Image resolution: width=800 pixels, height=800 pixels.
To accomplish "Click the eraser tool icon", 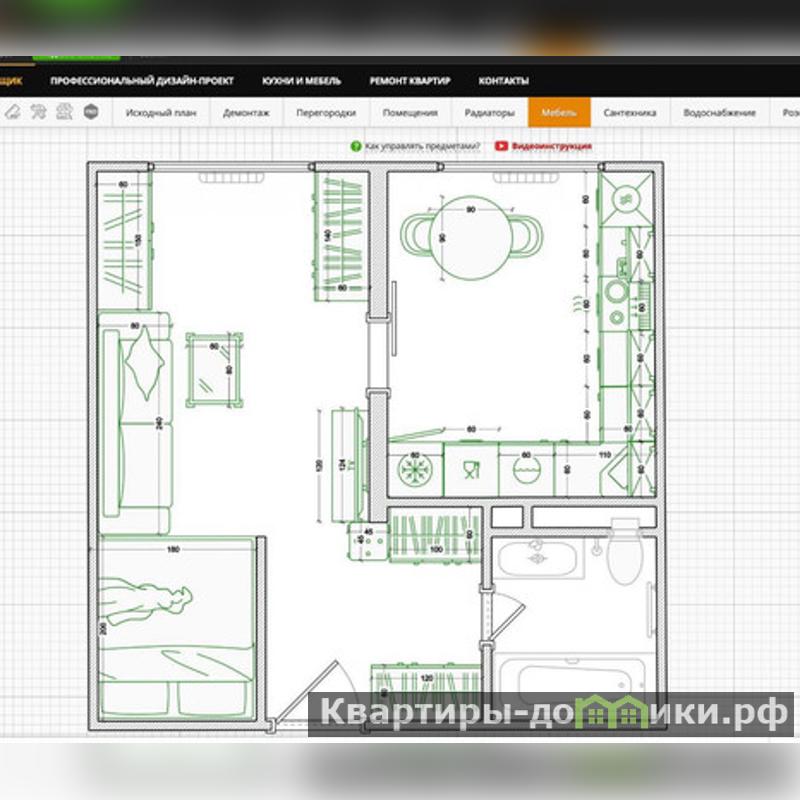I will click(x=14, y=112).
